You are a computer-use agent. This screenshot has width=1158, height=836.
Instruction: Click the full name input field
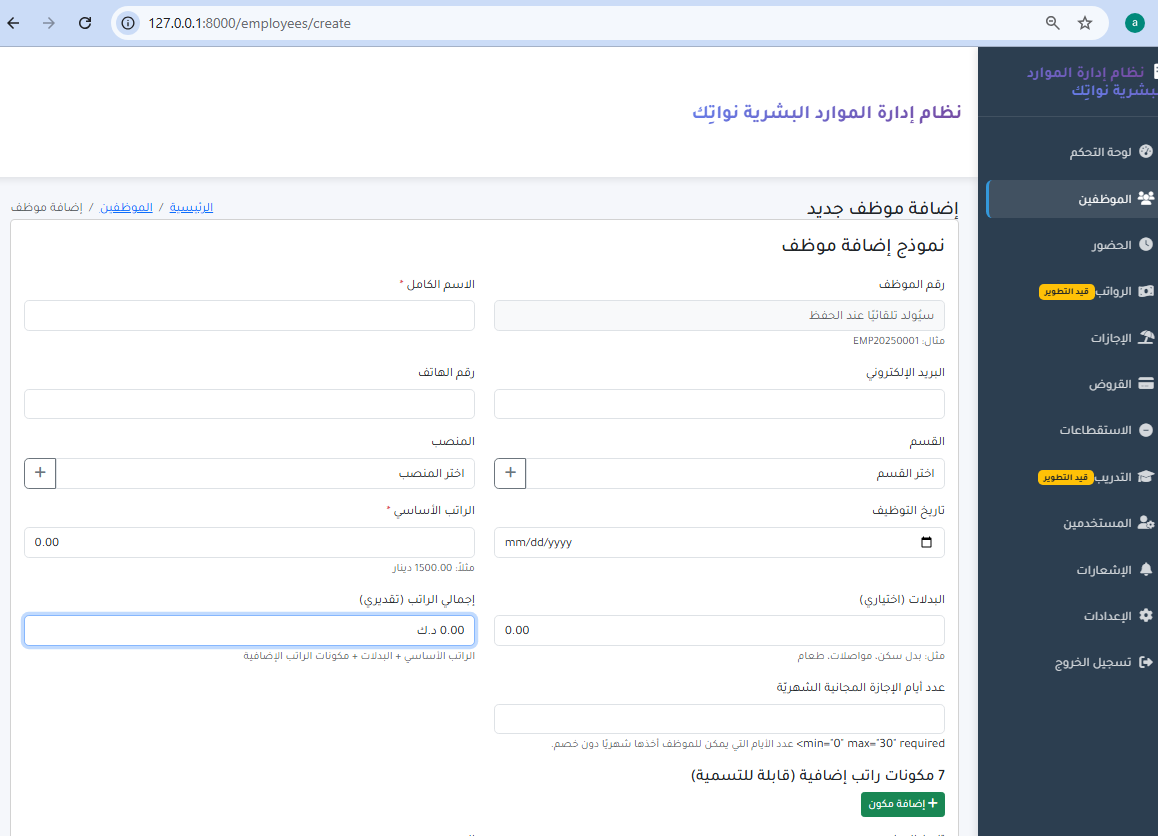click(249, 316)
